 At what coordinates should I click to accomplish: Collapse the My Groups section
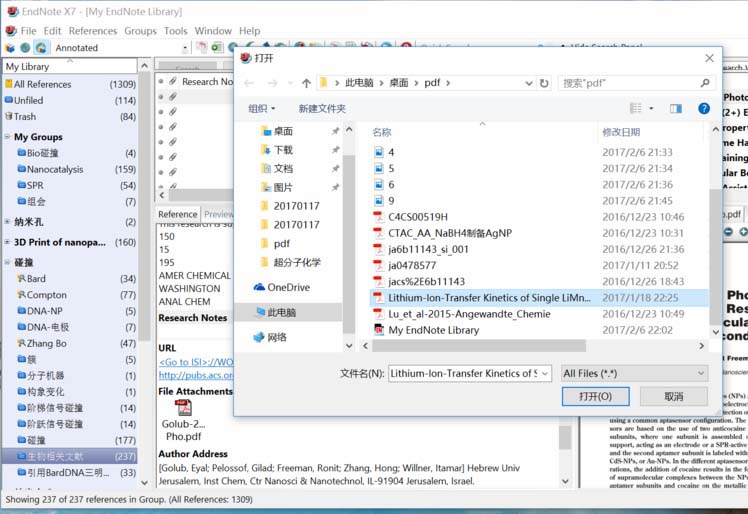7,137
